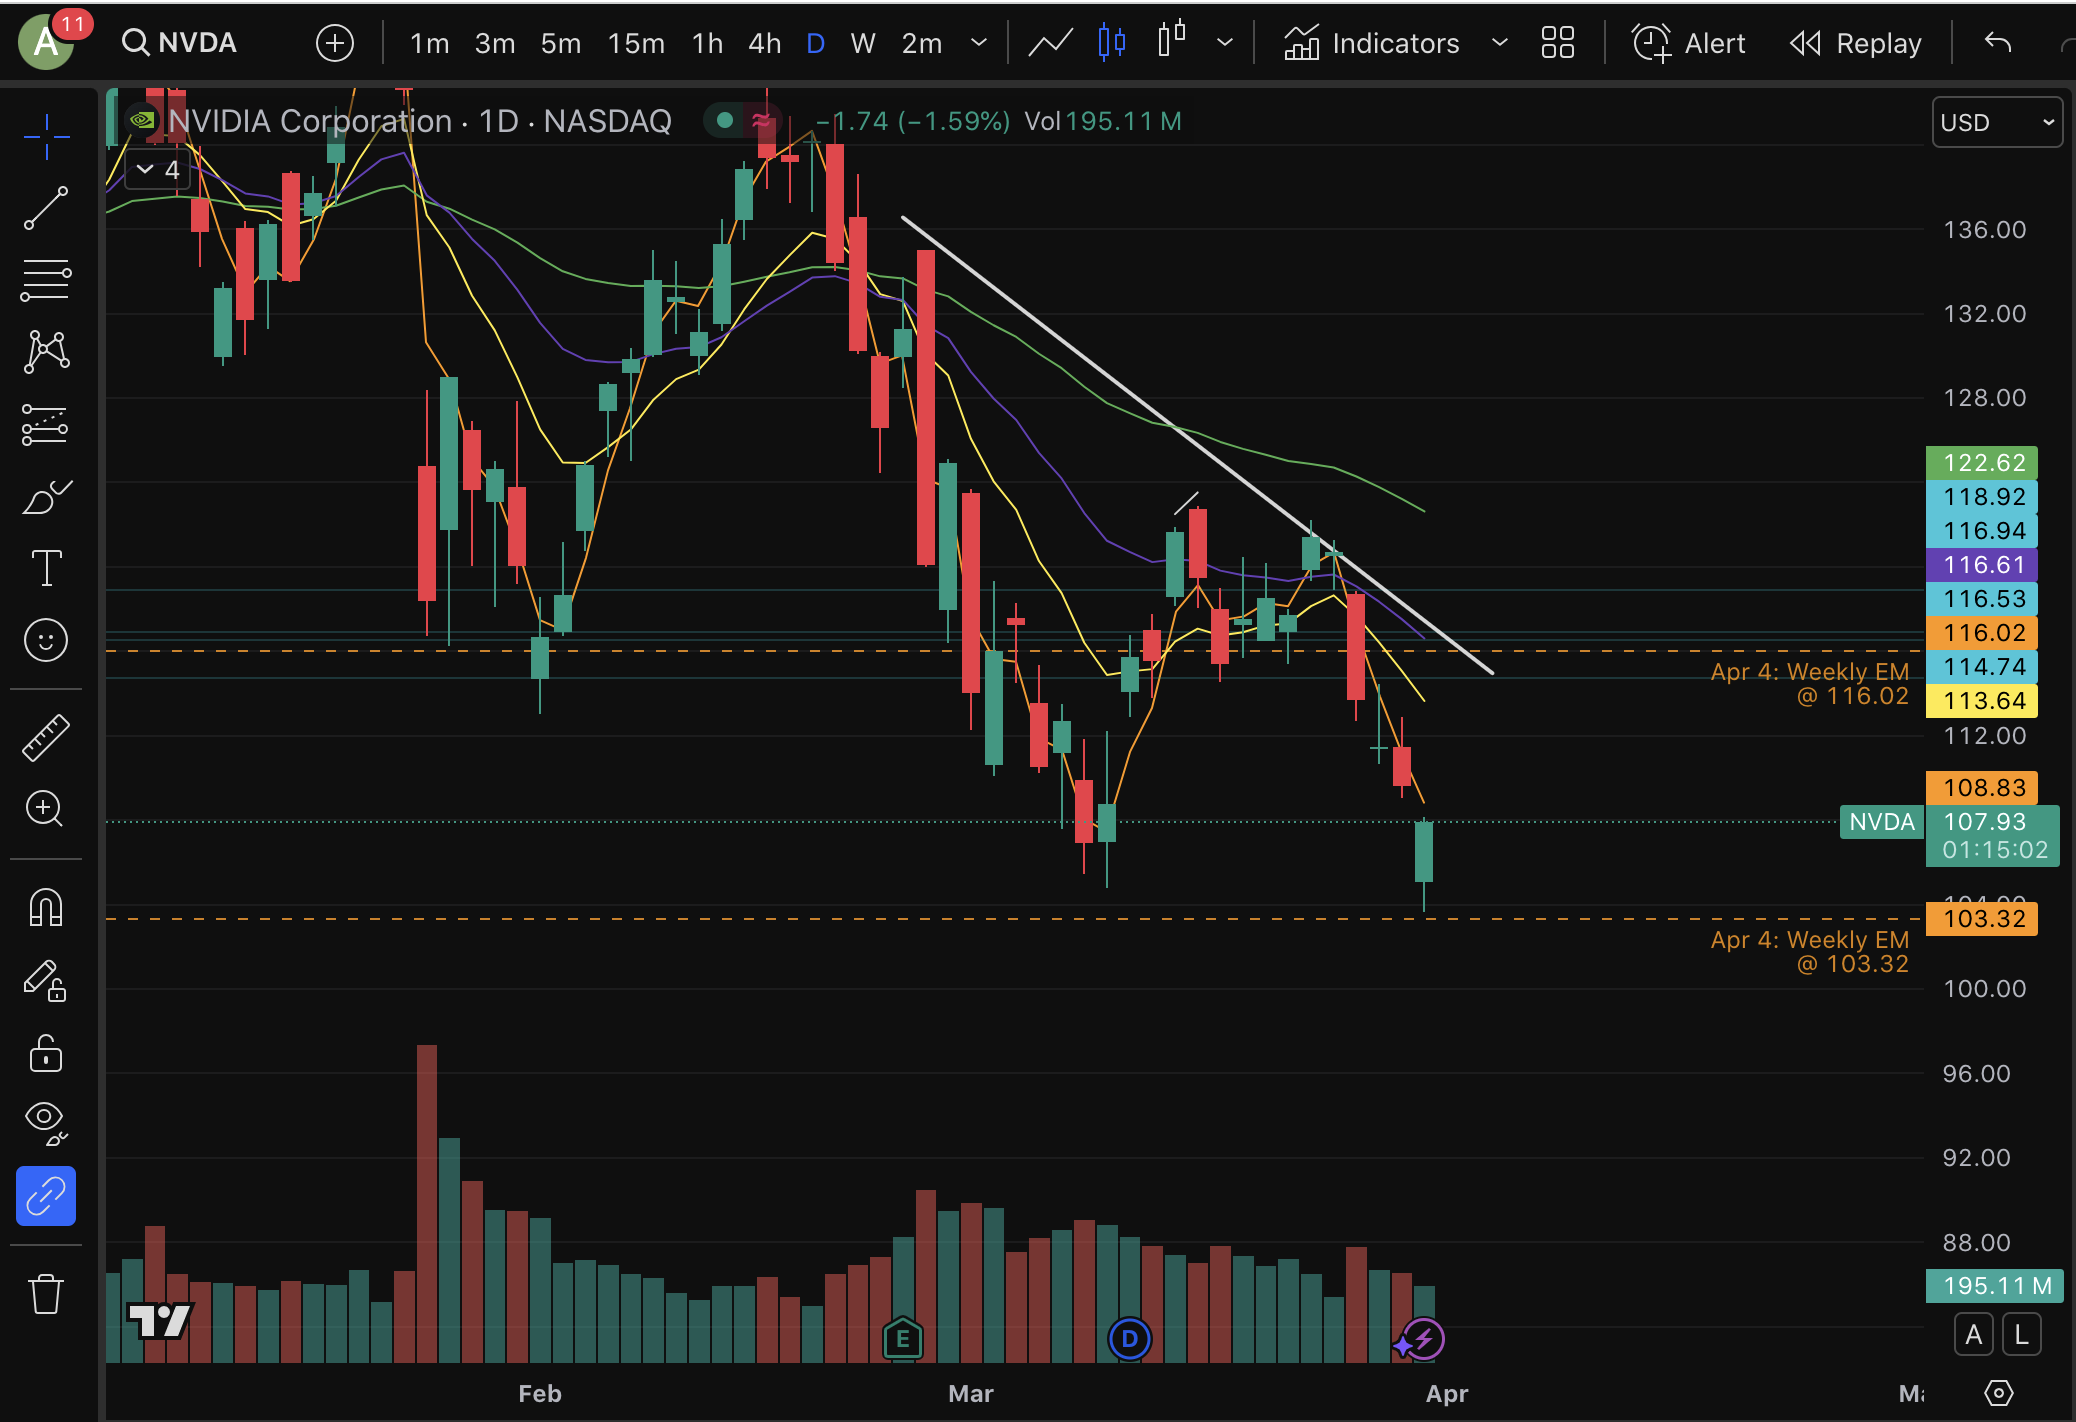Toggle stay in drawing mode
2076x1422 pixels.
(x=46, y=981)
